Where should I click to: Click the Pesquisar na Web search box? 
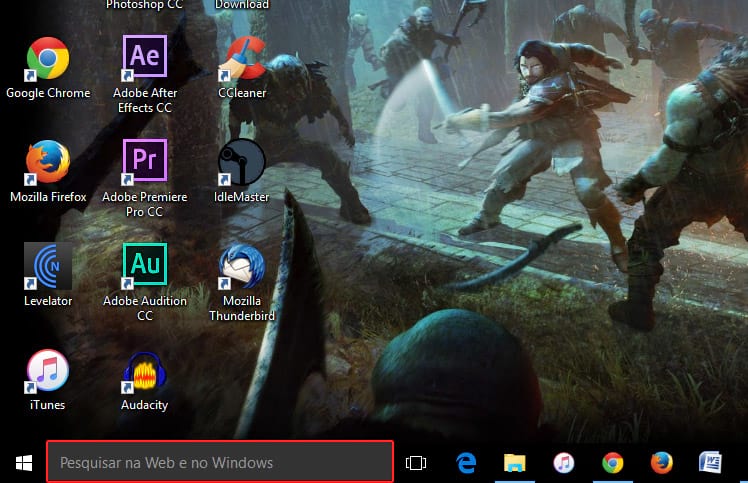[220, 462]
